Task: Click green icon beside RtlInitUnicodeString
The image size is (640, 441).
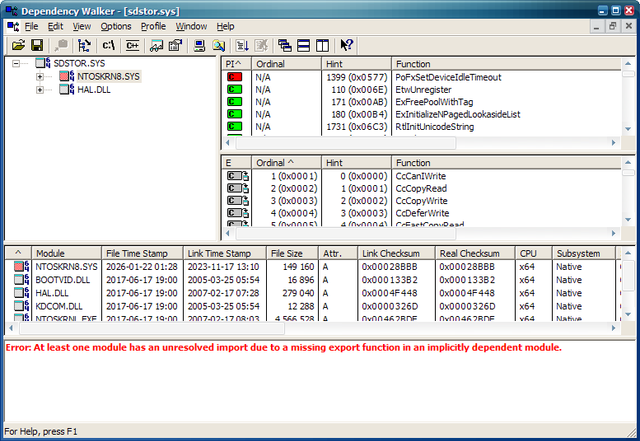Action: pyautogui.click(x=234, y=126)
